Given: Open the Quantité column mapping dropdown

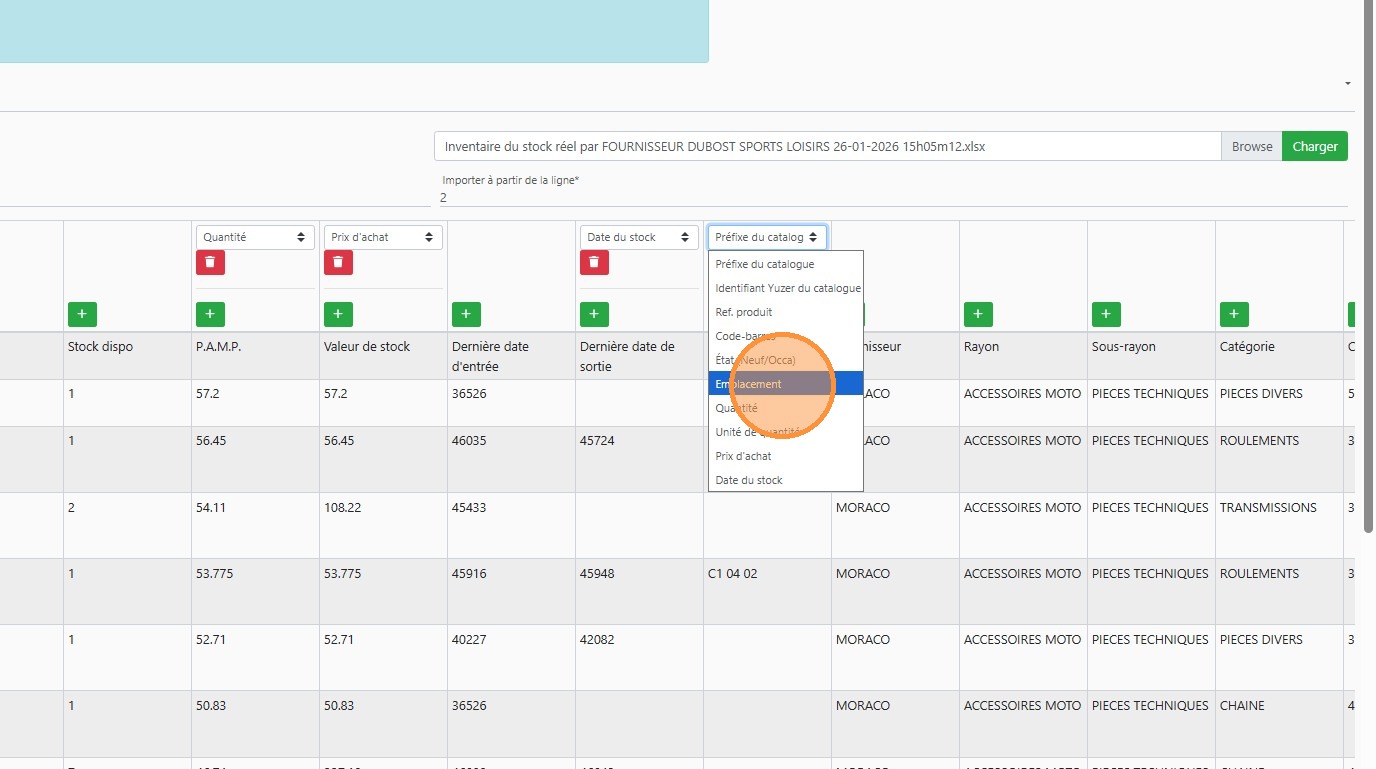Looking at the screenshot, I should tap(255, 237).
